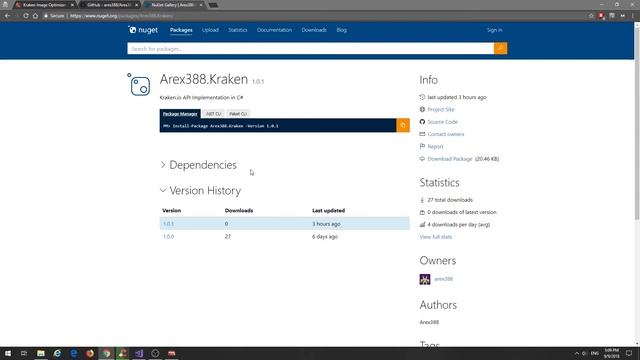Click the envelope icon beside Contact owners

pos(422,134)
